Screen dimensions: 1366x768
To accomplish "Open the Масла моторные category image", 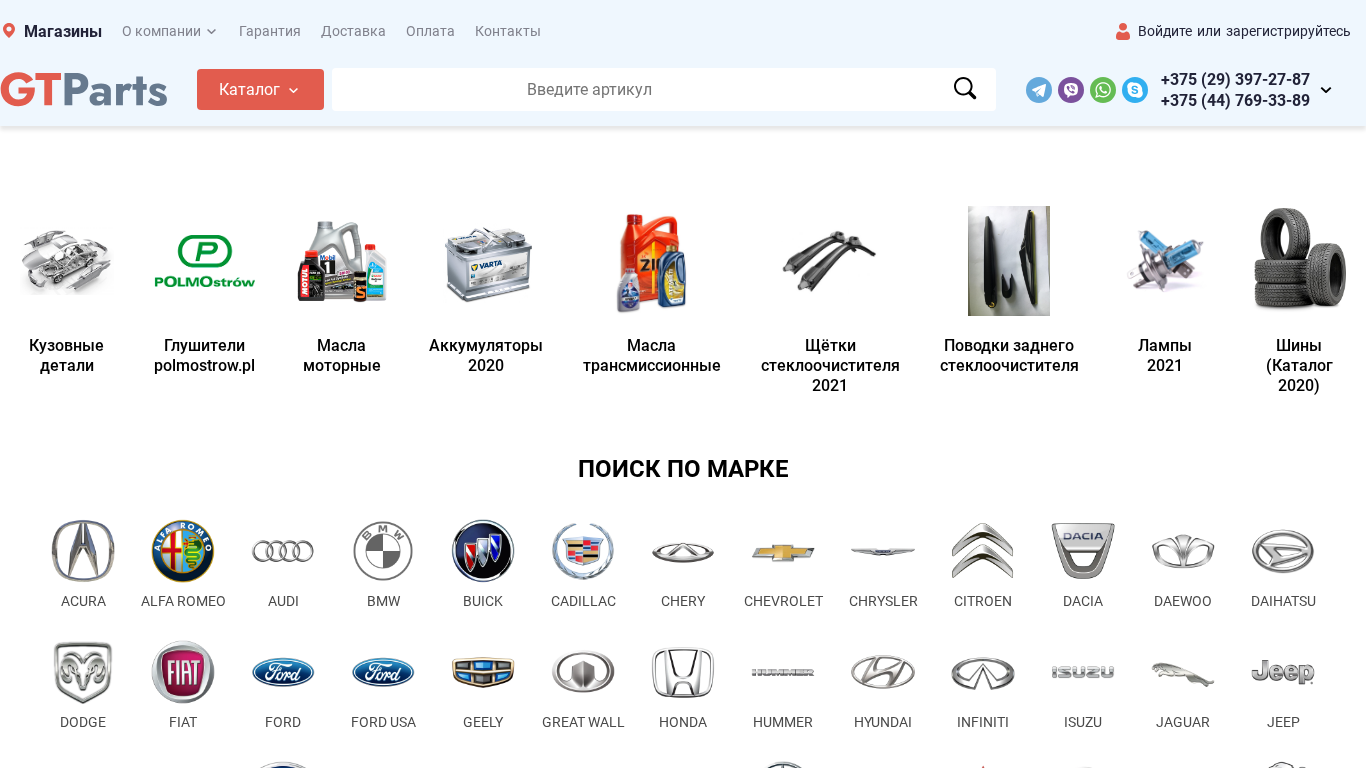I will [x=342, y=261].
